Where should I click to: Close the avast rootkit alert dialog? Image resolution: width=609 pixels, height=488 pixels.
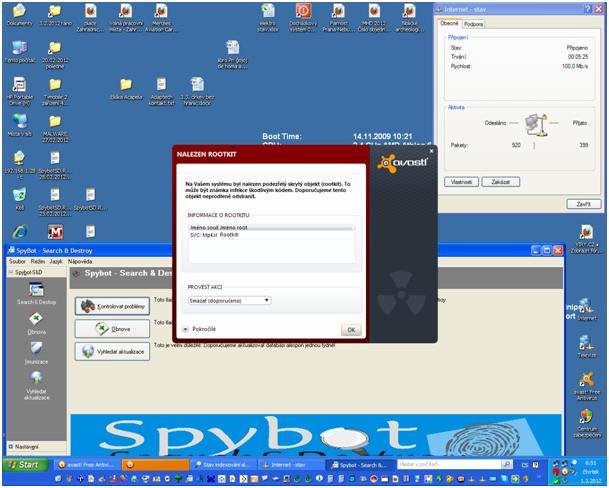[431, 151]
